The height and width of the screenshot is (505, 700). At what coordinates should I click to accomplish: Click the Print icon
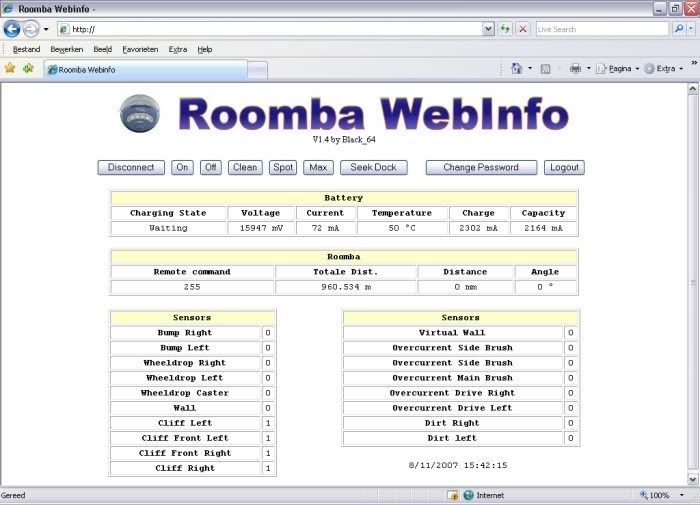[x=575, y=68]
